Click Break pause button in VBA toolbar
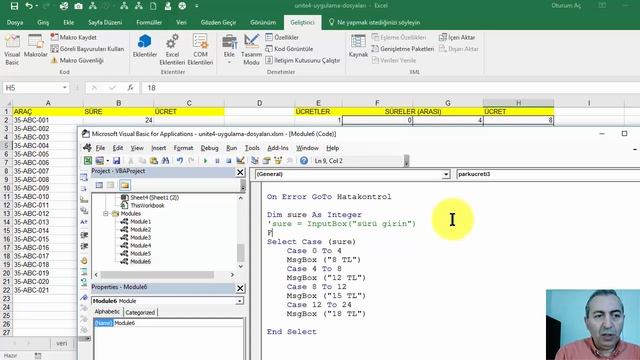This screenshot has height=360, width=640. tap(217, 161)
